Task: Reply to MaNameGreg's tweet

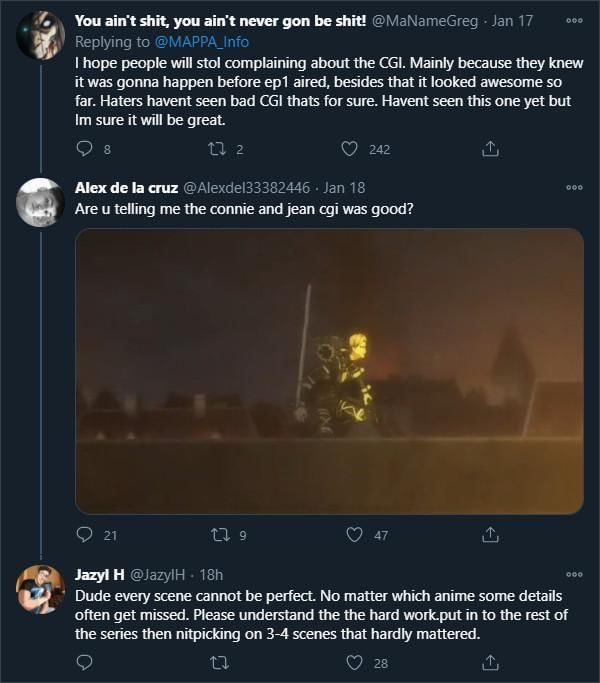Action: pyautogui.click(x=84, y=149)
